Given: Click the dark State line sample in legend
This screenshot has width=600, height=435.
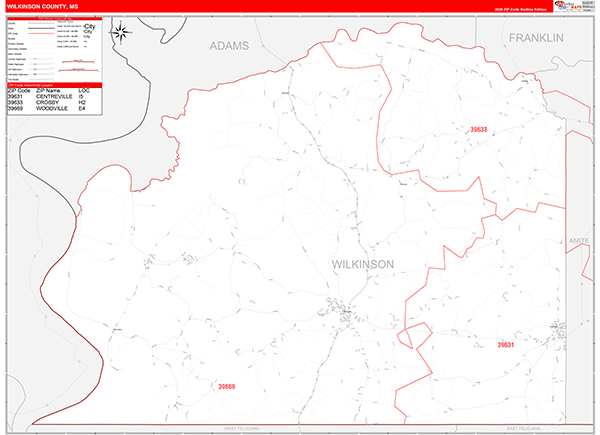Looking at the screenshot, I should (x=41, y=29).
